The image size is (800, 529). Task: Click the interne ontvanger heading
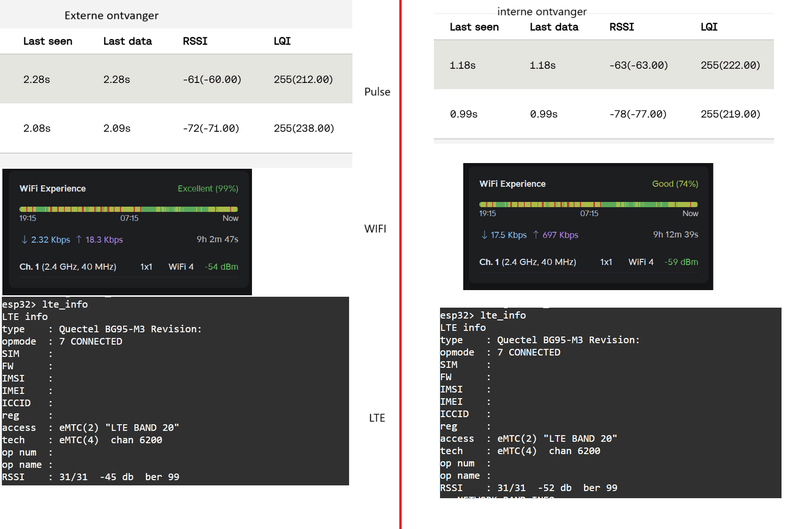point(542,11)
